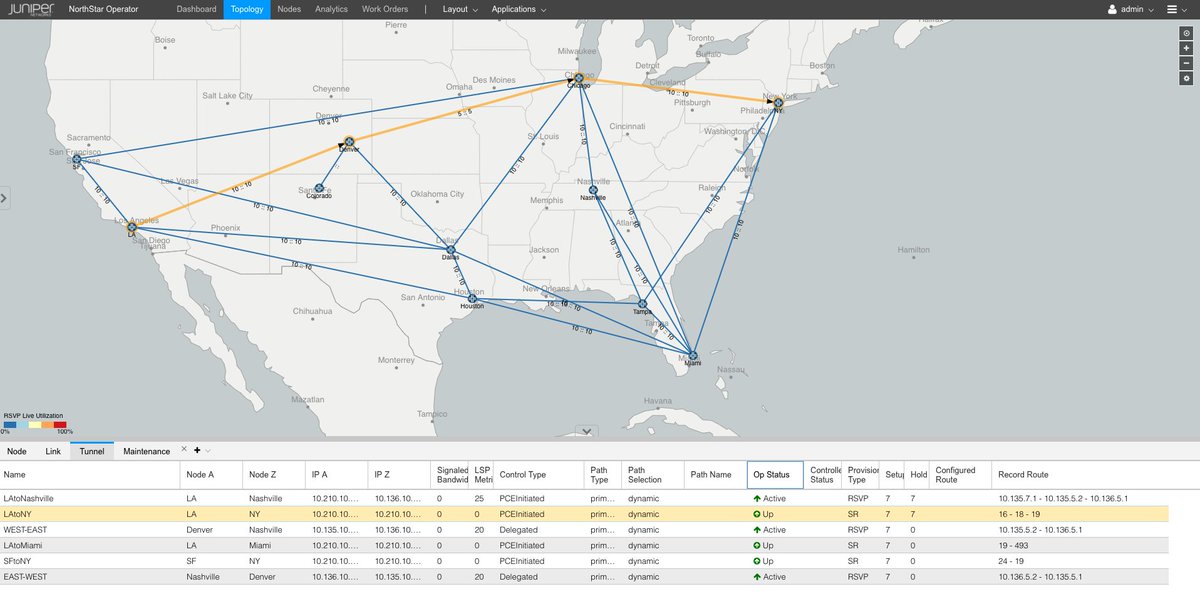Sort by the Name column header
Screen dimensions: 1200x594
90,474
